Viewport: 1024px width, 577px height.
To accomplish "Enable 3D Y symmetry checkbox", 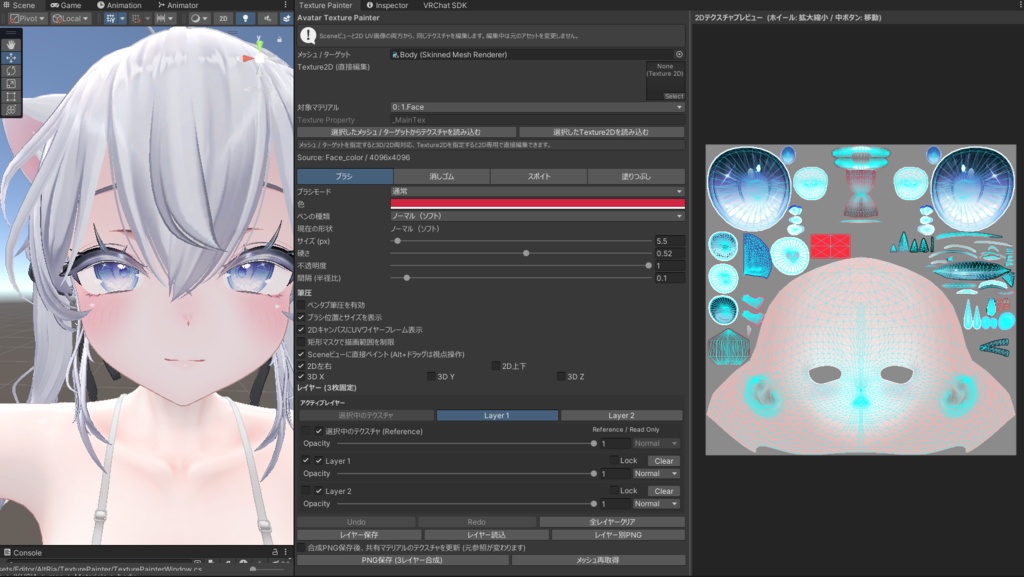I will coord(431,377).
